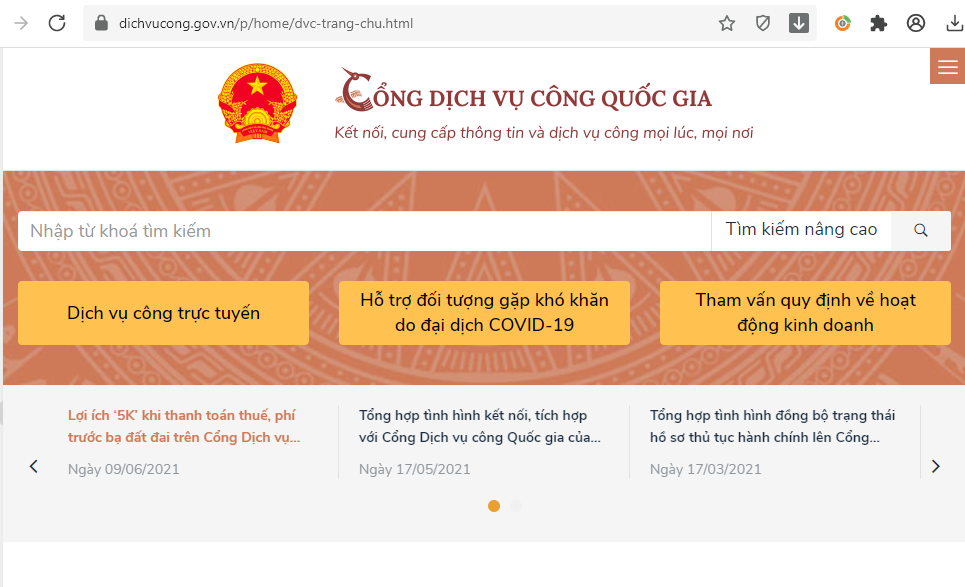Image resolution: width=965 pixels, height=587 pixels.
Task: Open the shield protection icon in the address bar
Action: (763, 23)
